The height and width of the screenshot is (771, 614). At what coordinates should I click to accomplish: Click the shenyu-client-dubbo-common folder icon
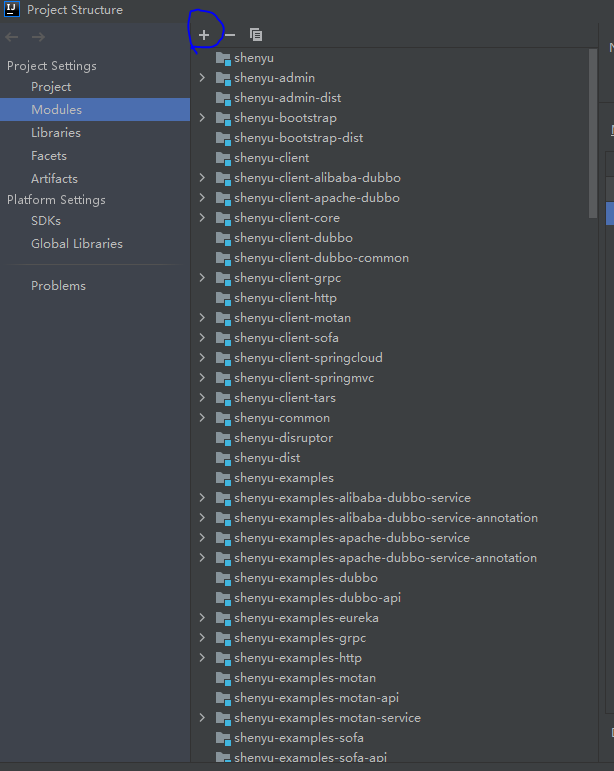pyautogui.click(x=223, y=258)
